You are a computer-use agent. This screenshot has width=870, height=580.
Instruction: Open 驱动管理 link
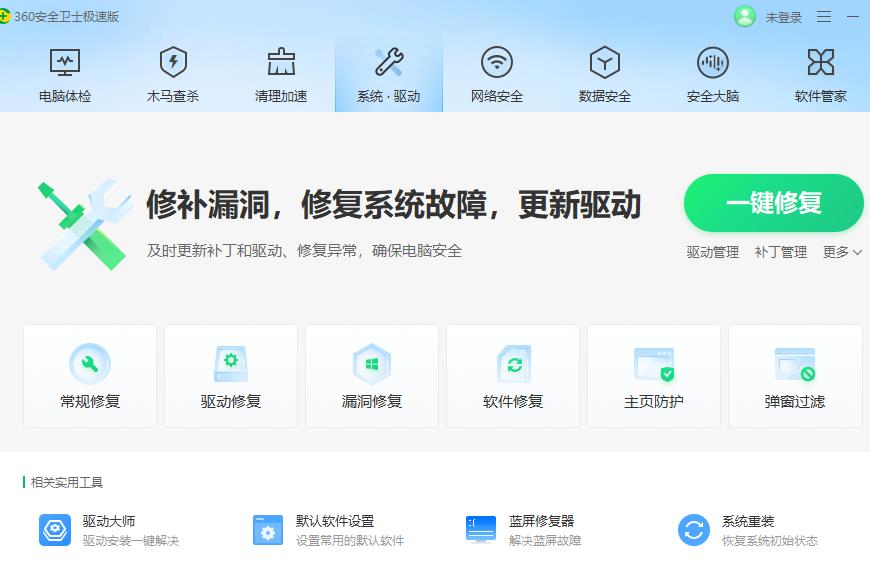pyautogui.click(x=712, y=252)
